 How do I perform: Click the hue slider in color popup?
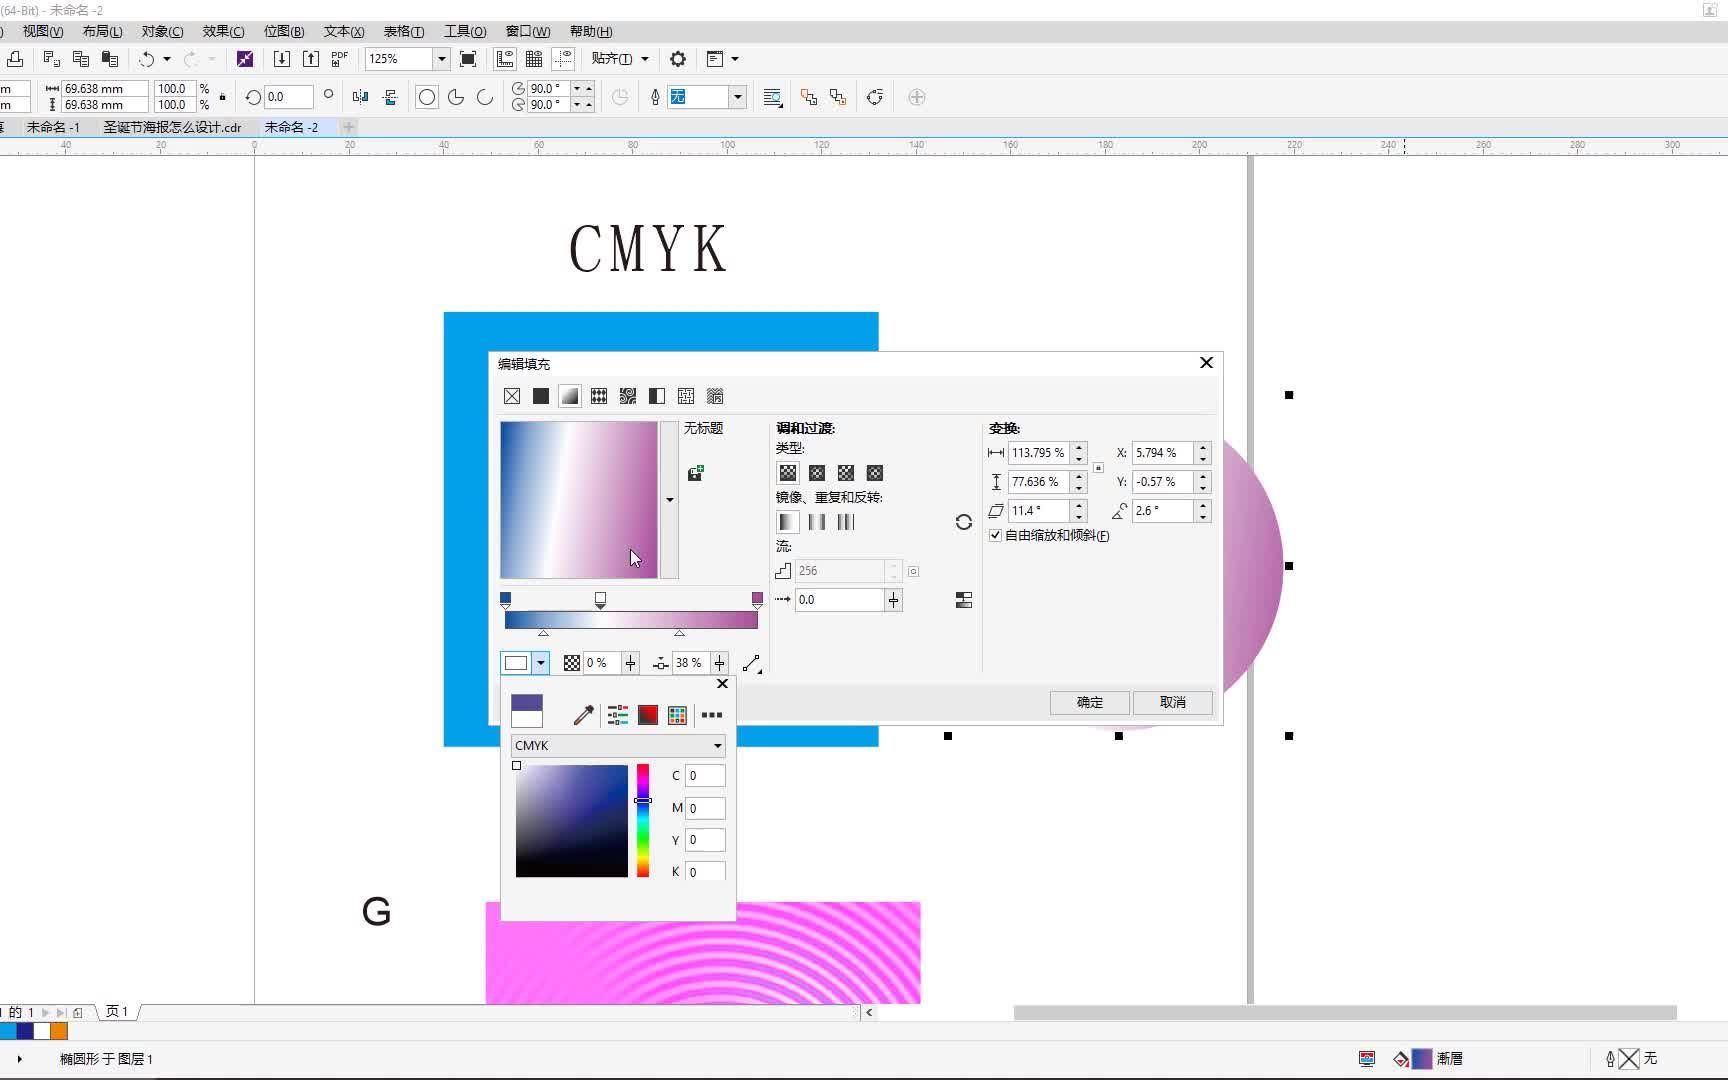point(643,821)
